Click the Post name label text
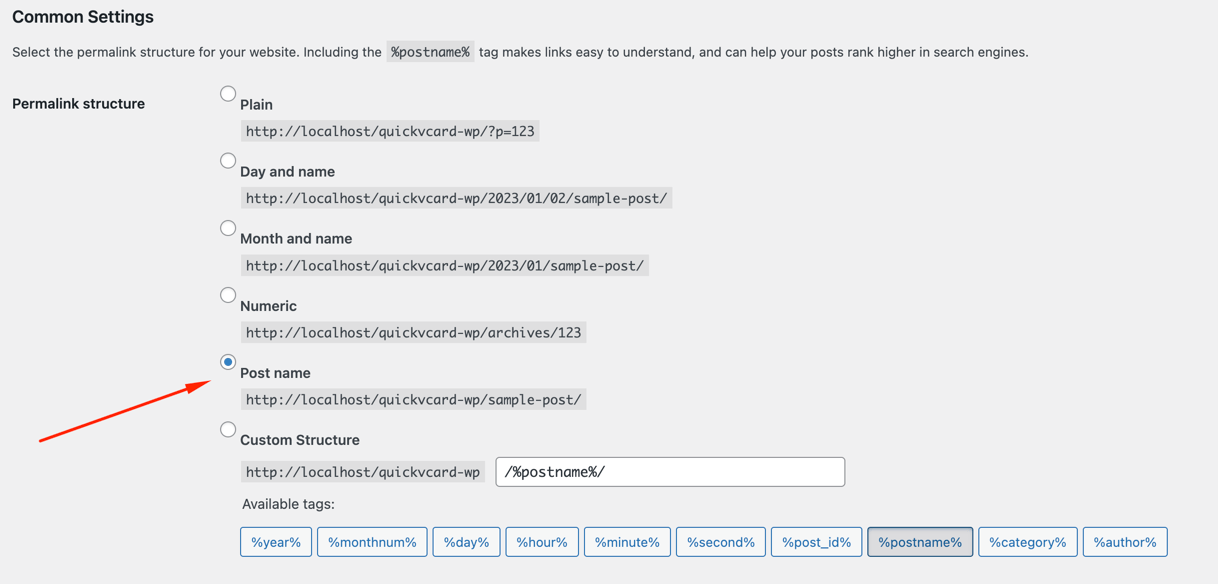 pyautogui.click(x=275, y=373)
